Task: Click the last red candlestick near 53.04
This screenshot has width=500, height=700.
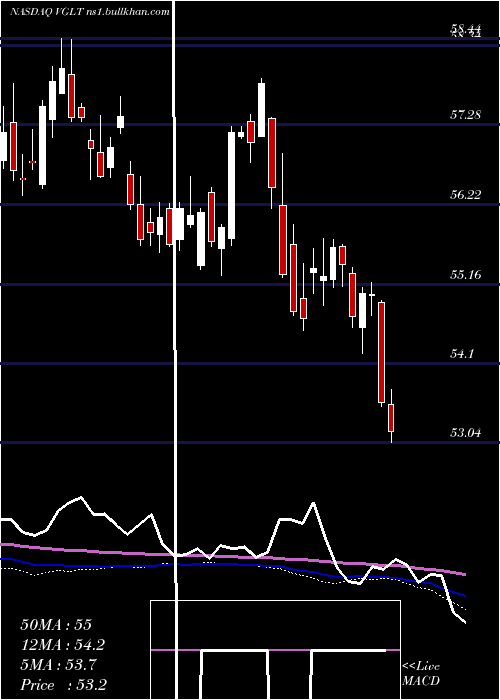Action: pos(392,418)
